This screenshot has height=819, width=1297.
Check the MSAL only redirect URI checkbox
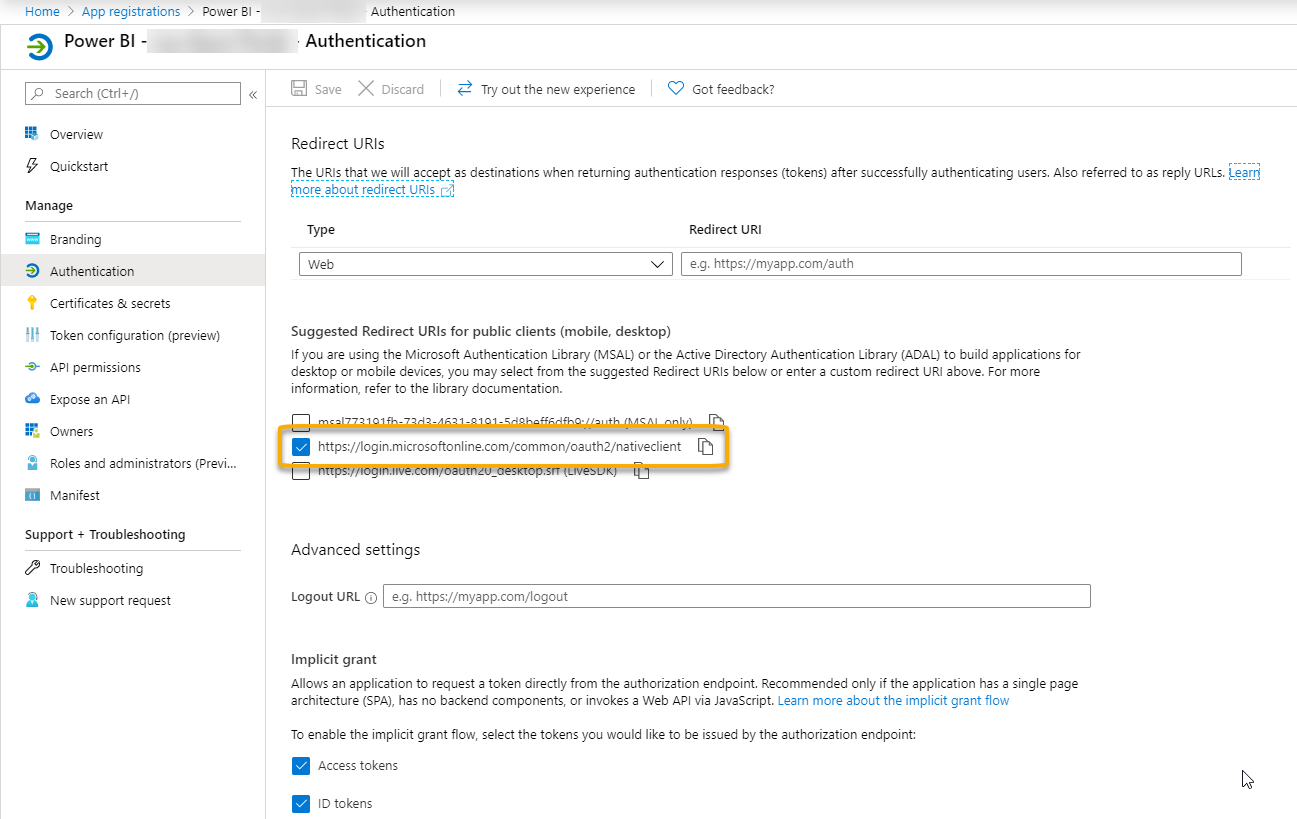click(301, 422)
